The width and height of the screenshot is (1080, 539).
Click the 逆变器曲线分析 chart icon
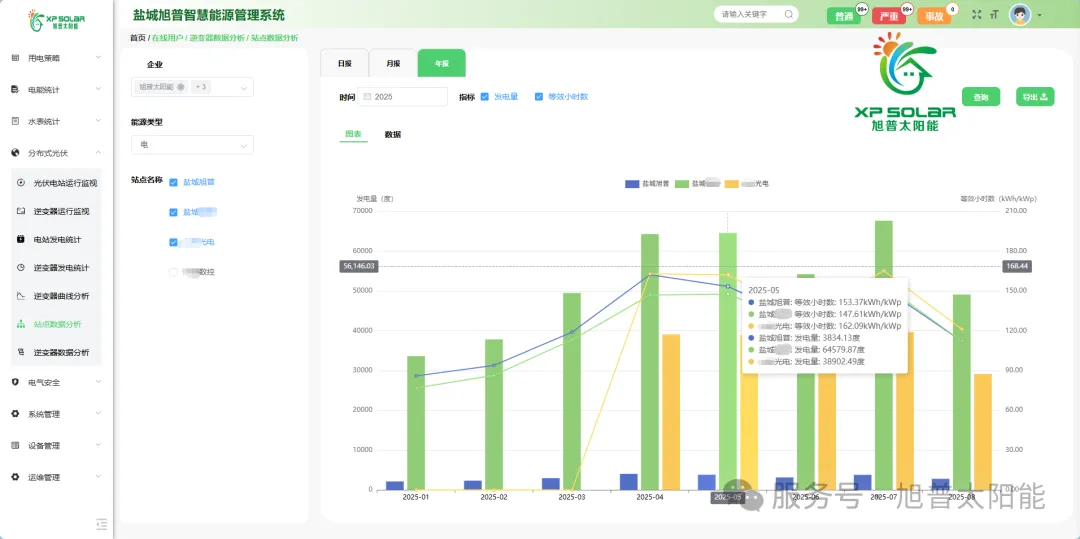pos(22,296)
